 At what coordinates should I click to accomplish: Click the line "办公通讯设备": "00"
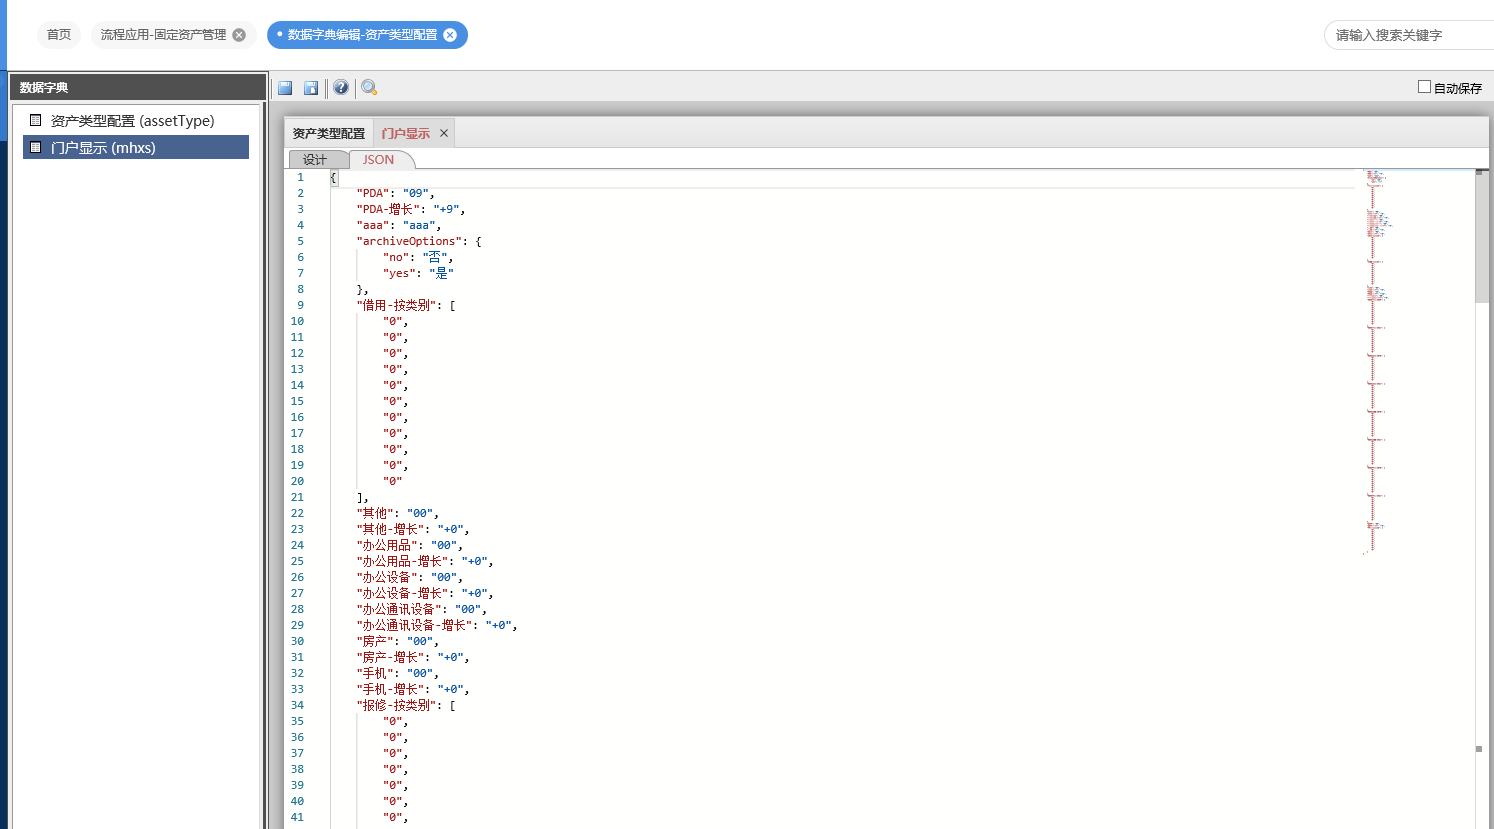click(x=422, y=609)
